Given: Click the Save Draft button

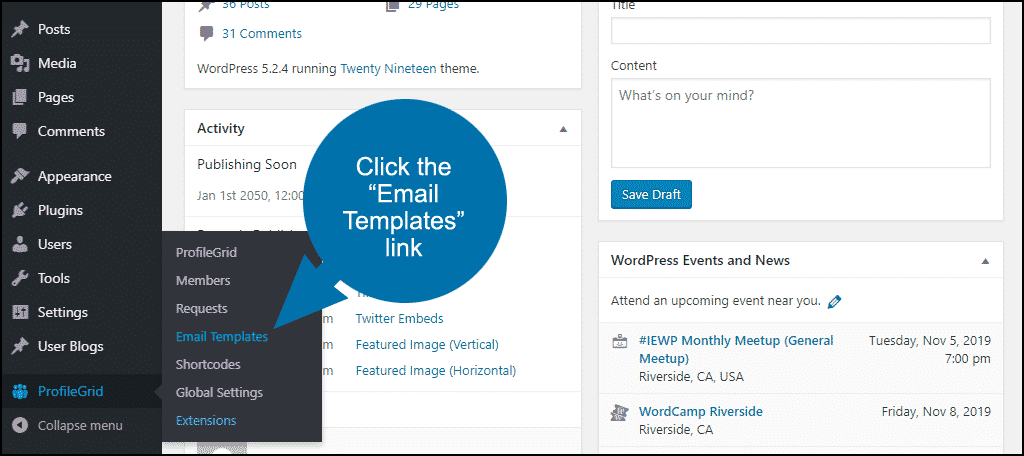Looking at the screenshot, I should click(651, 195).
